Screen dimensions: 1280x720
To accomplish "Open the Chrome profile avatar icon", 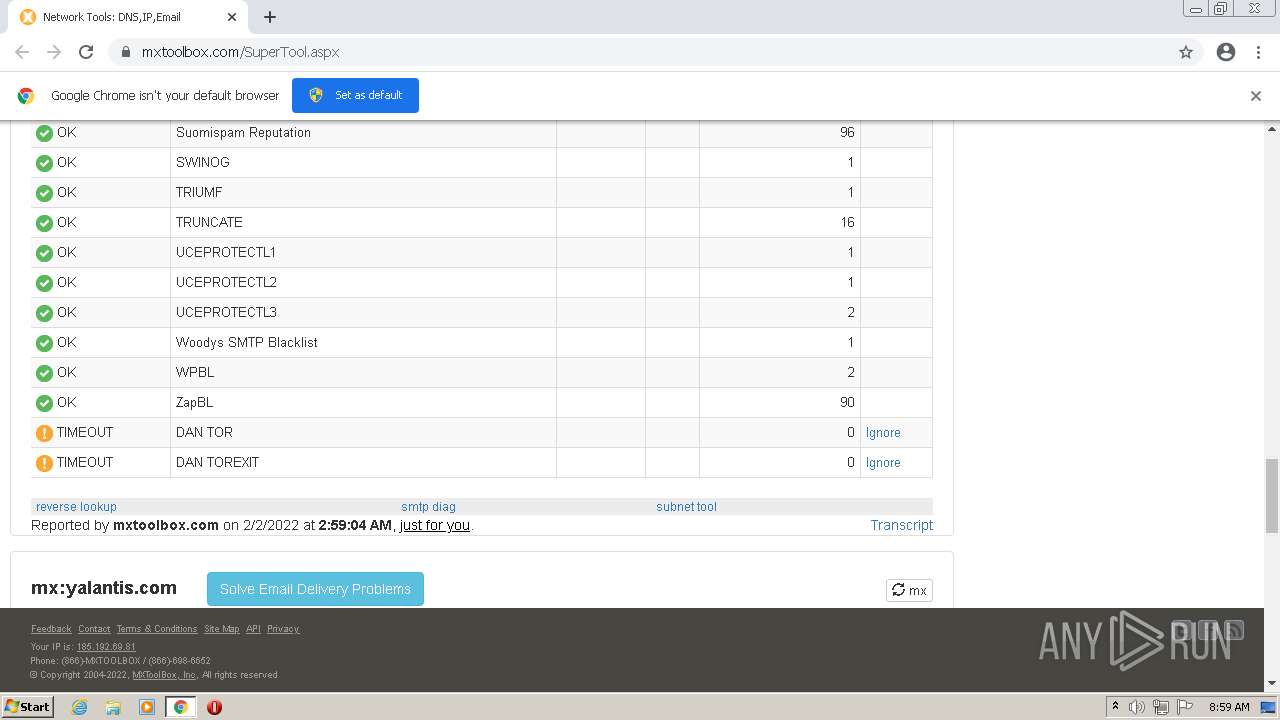I will (x=1226, y=52).
